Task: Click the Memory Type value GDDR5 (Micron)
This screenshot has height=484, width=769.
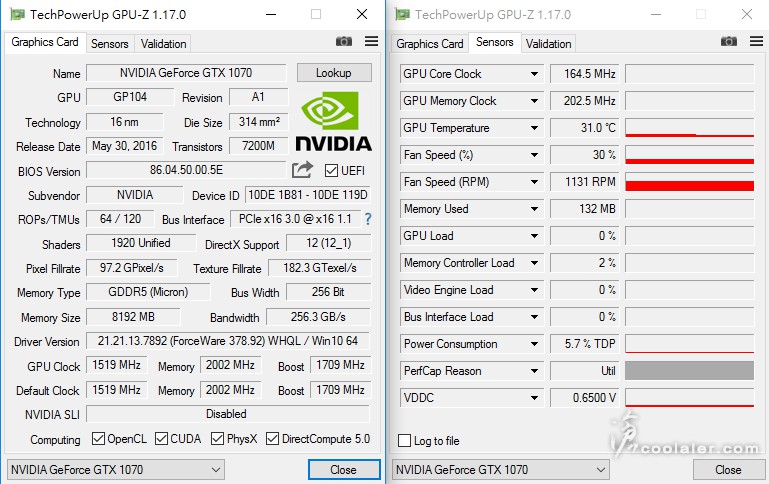Action: 148,292
